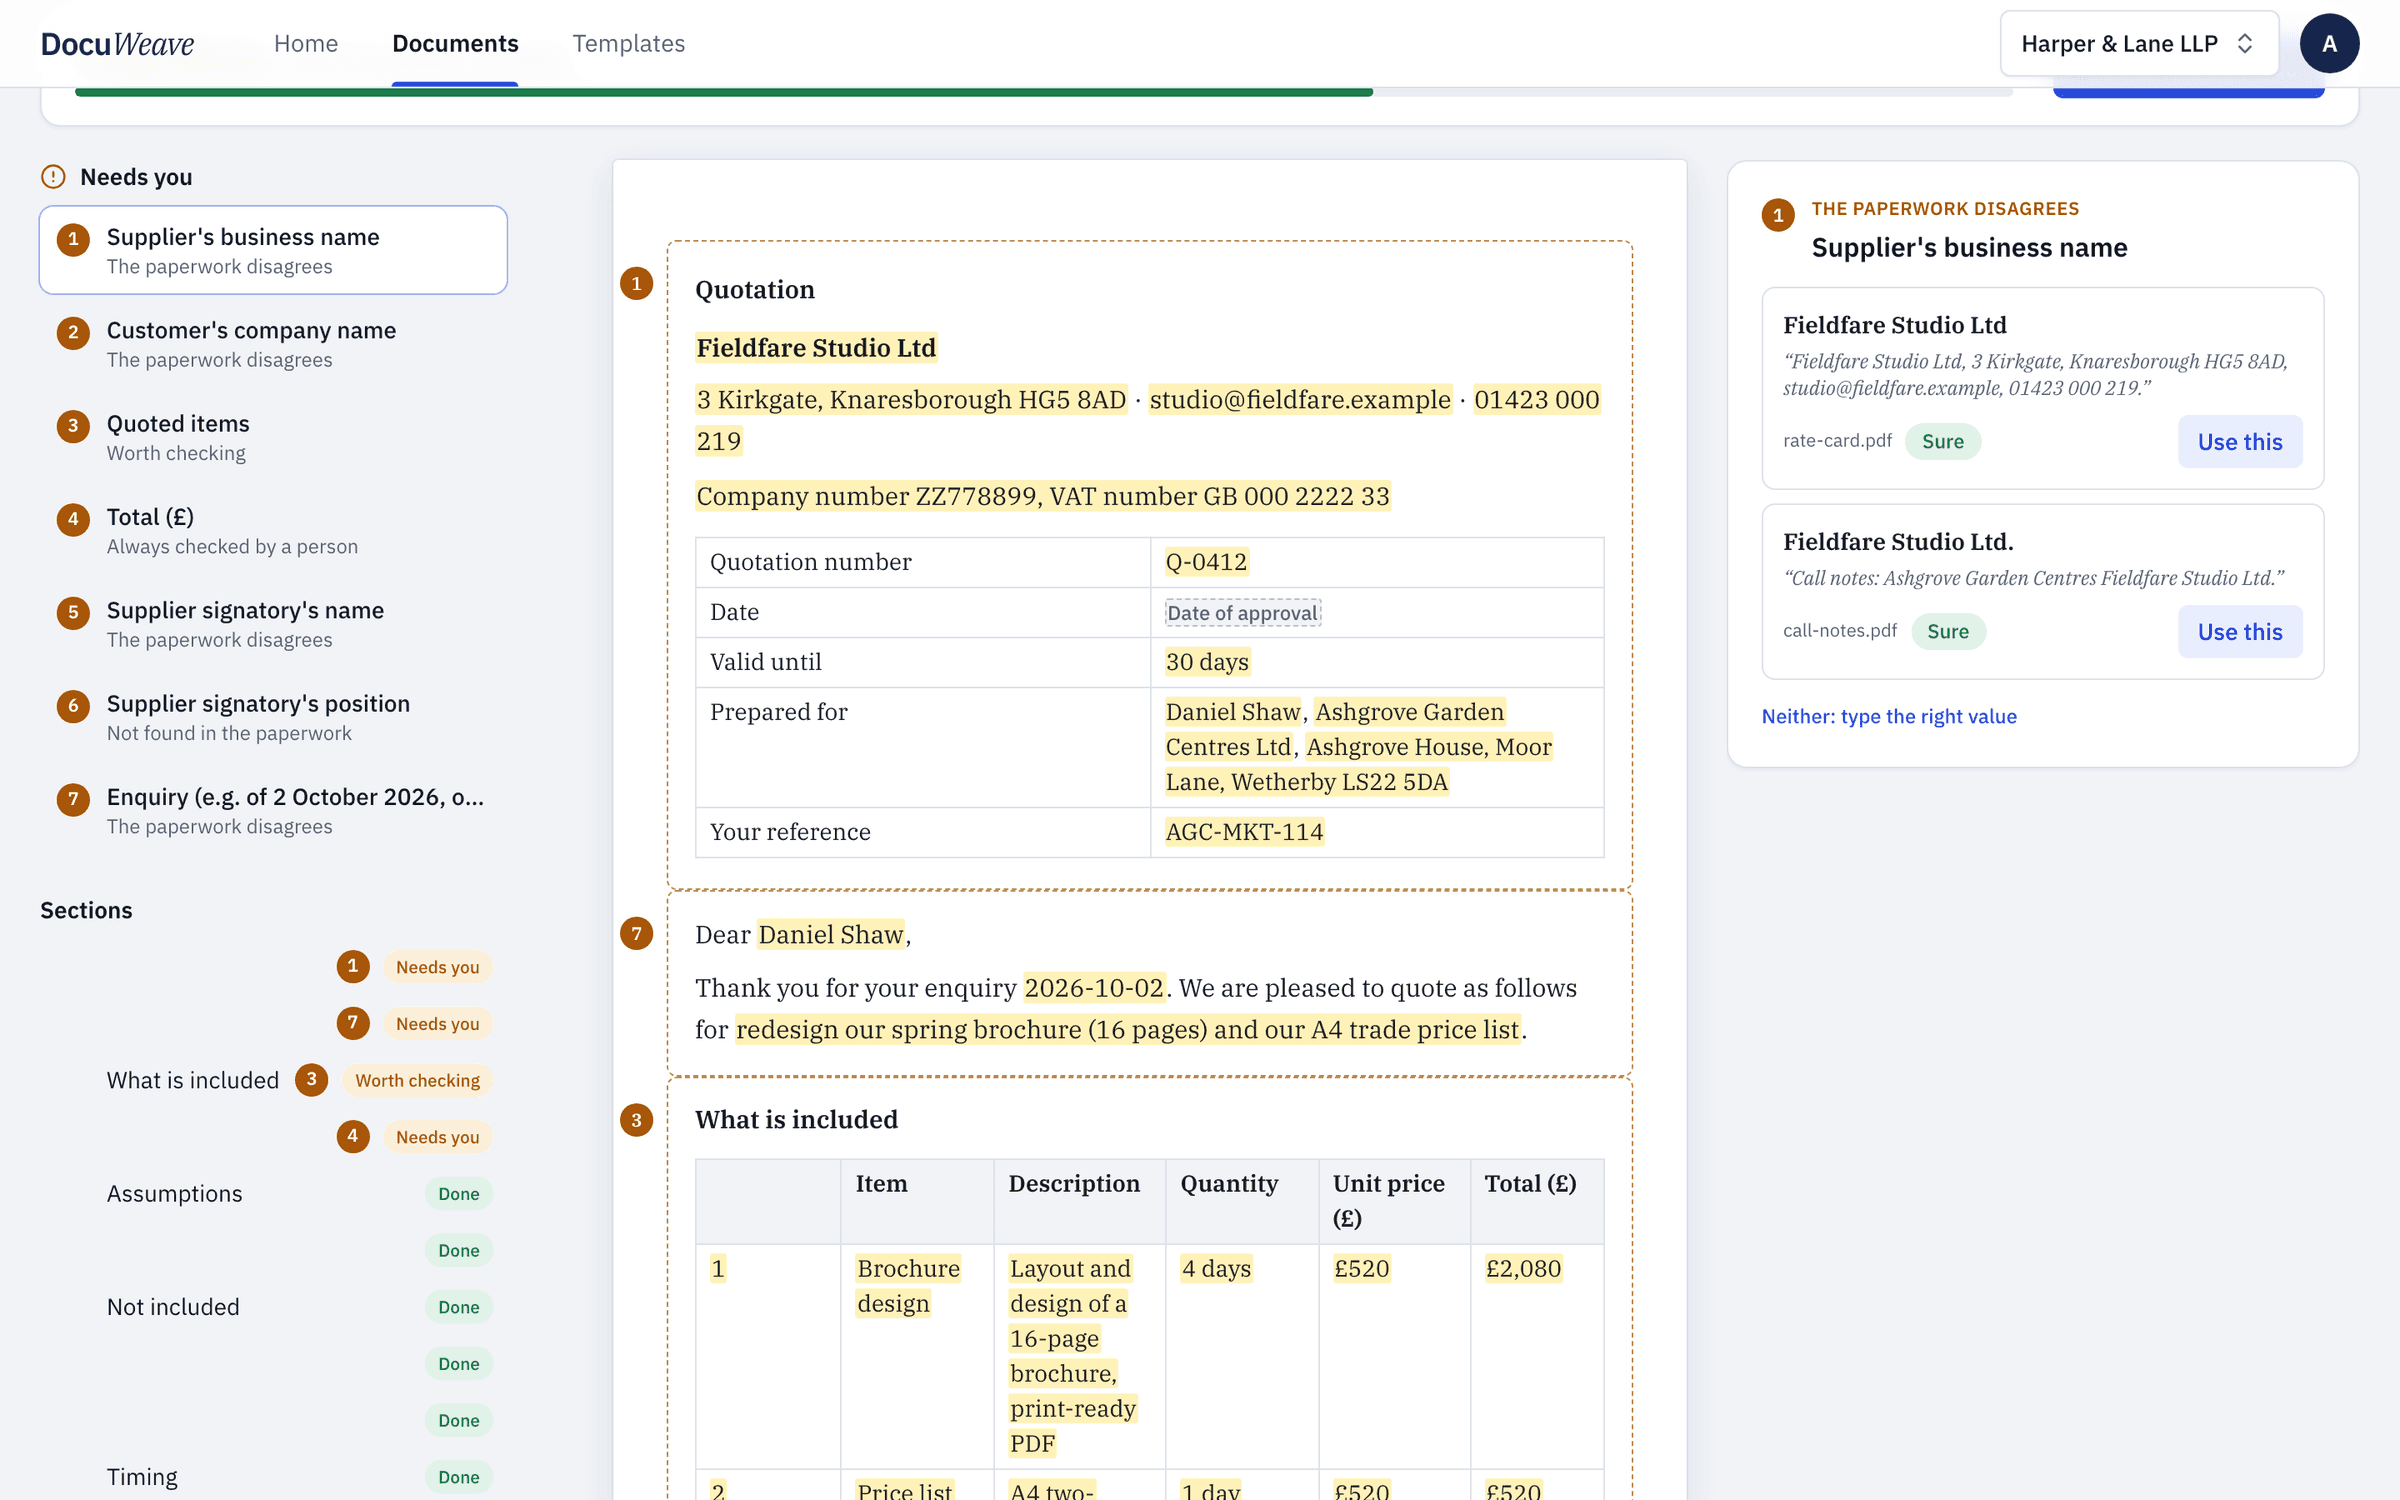Click the Worth checking badge in Sections
The height and width of the screenshot is (1500, 2400).
tap(417, 1080)
